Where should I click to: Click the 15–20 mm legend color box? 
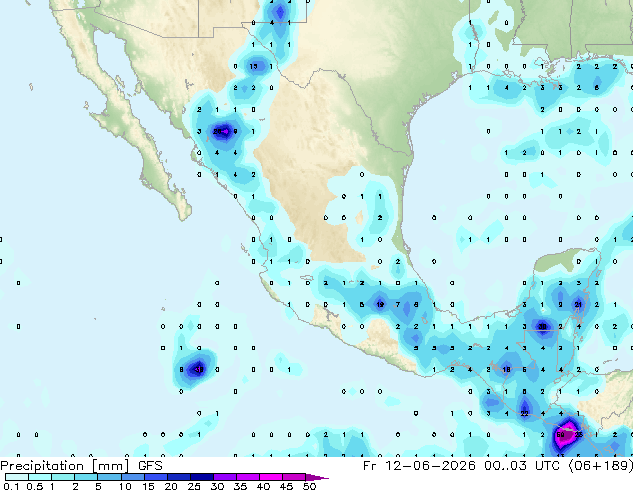point(155,477)
